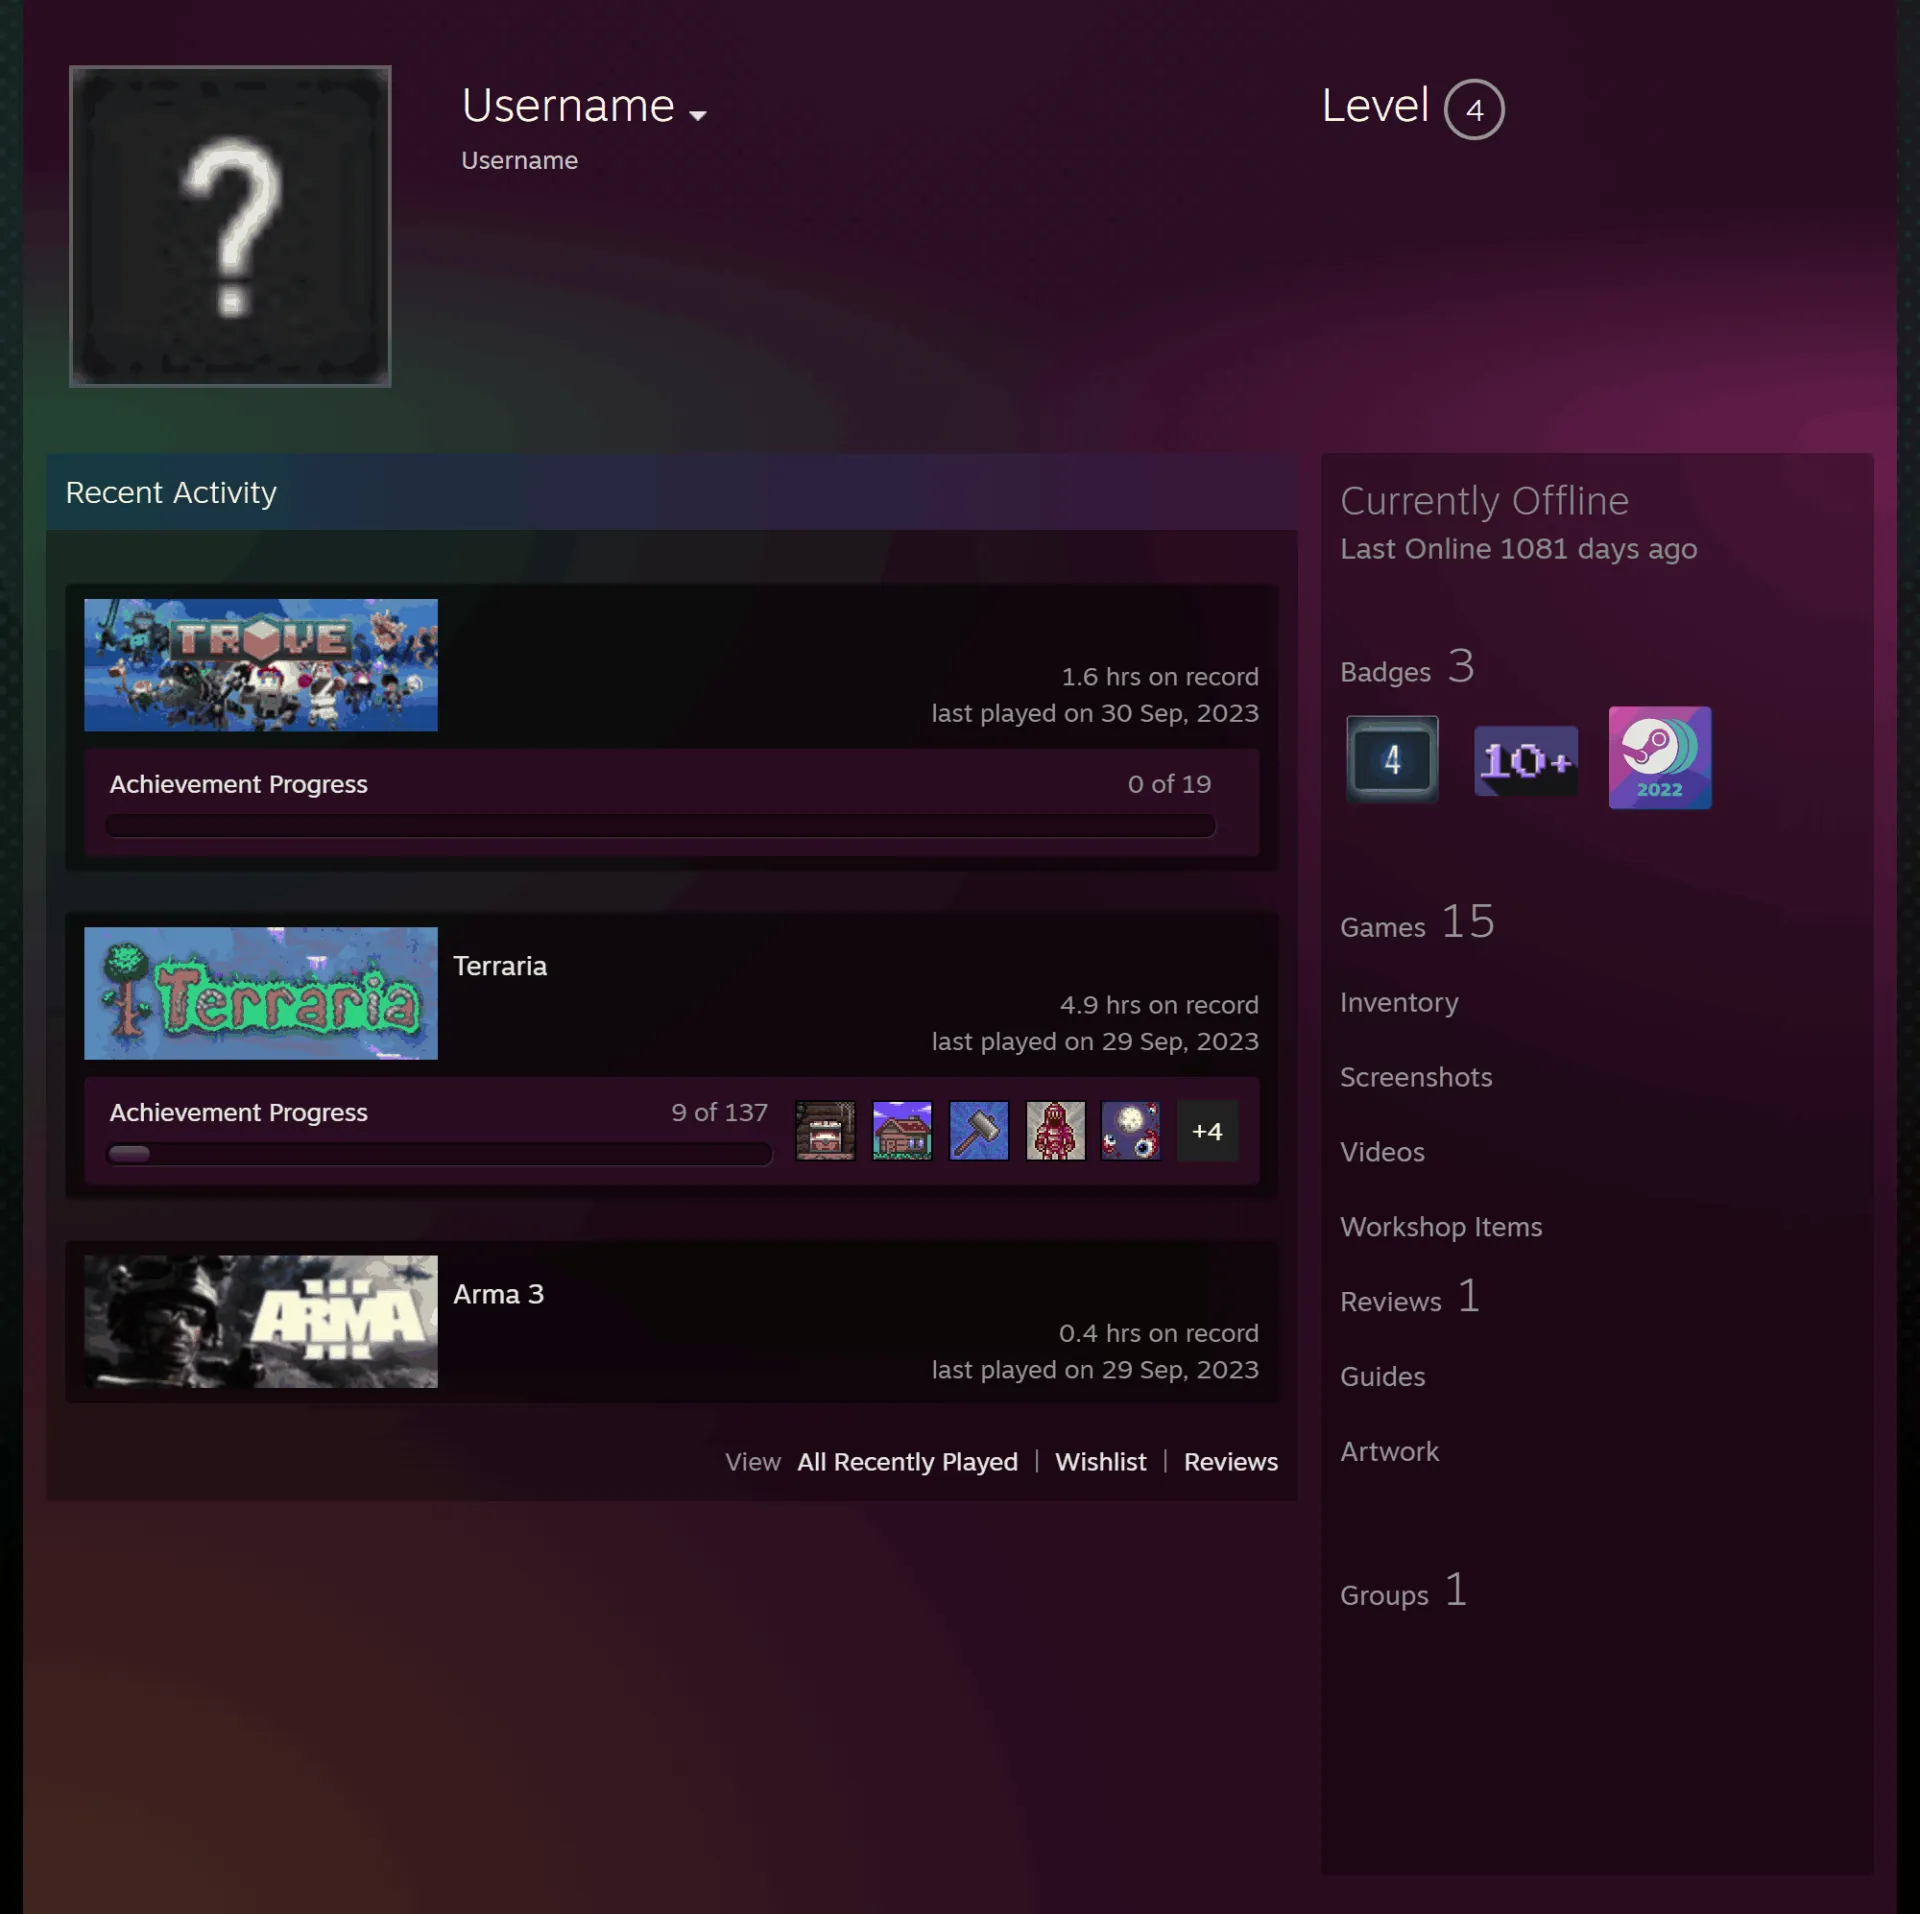Click '1.6 hrs on record' text
1920x1914 pixels.
click(x=1160, y=677)
